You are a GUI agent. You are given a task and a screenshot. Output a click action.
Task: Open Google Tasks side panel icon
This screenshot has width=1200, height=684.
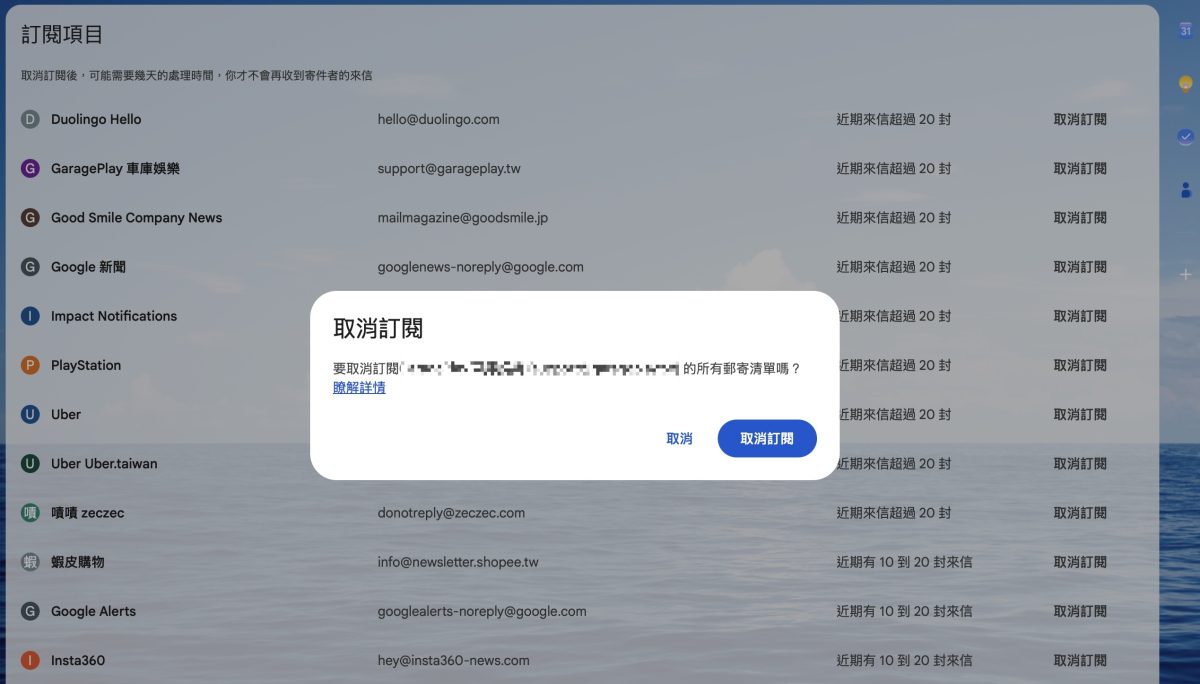tap(1185, 136)
